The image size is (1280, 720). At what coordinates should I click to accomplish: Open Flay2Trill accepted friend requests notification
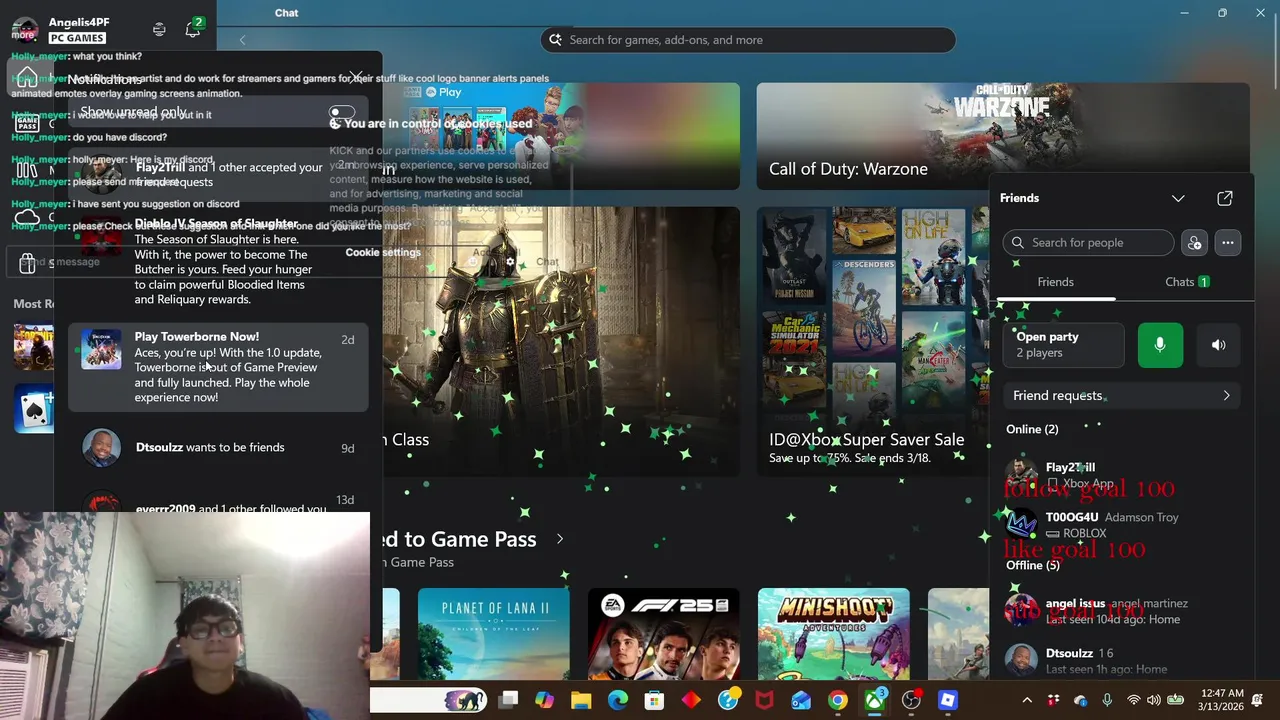pos(218,175)
